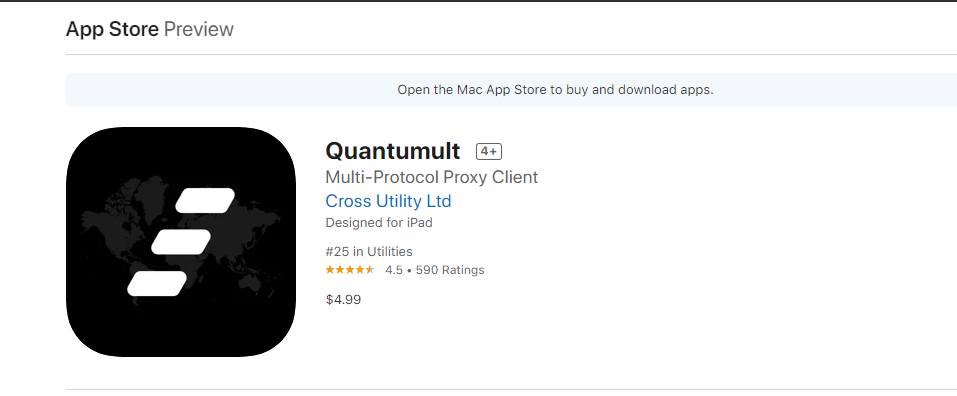The image size is (957, 396).
Task: Click the Preview label in header
Action: point(199,29)
